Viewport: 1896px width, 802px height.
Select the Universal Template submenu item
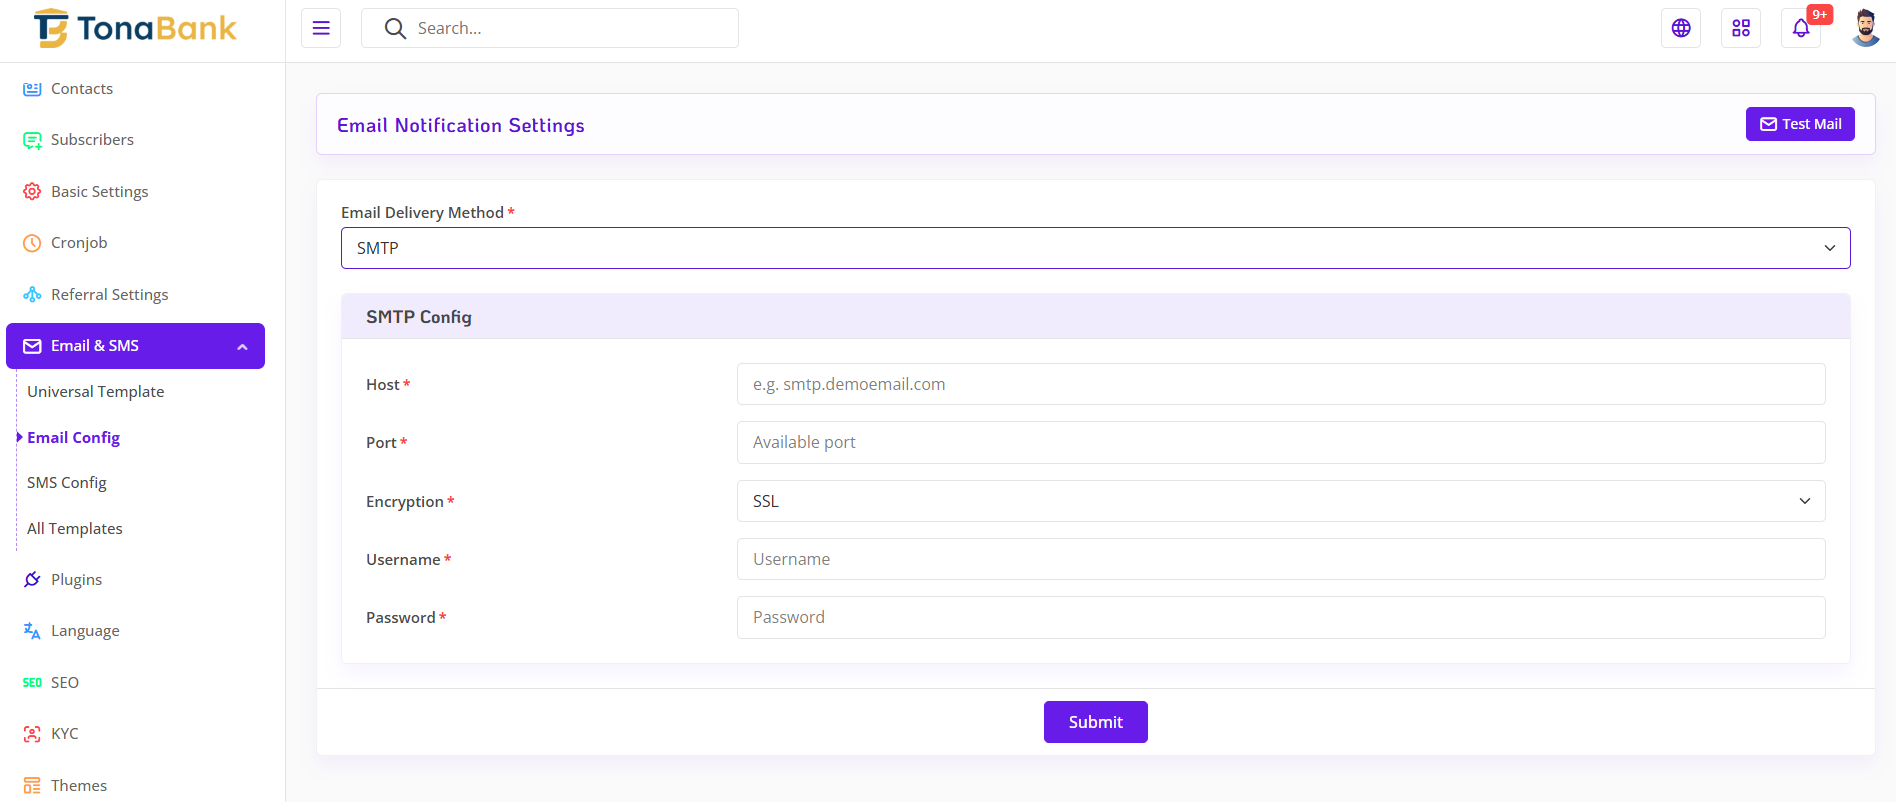pyautogui.click(x=95, y=392)
